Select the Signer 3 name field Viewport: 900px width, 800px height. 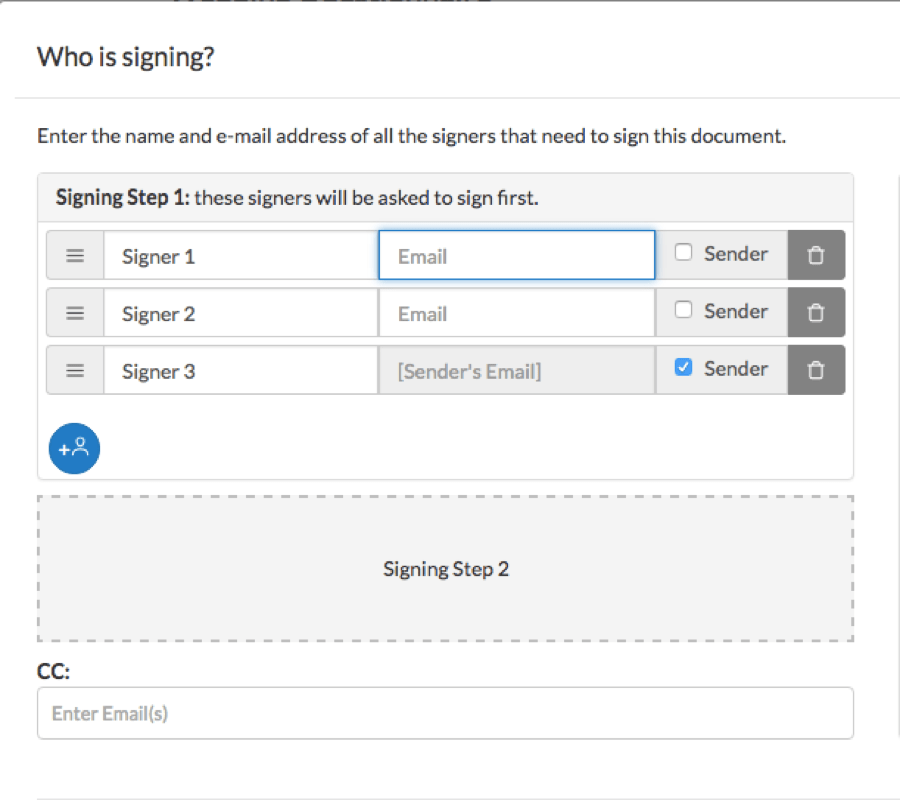point(240,371)
